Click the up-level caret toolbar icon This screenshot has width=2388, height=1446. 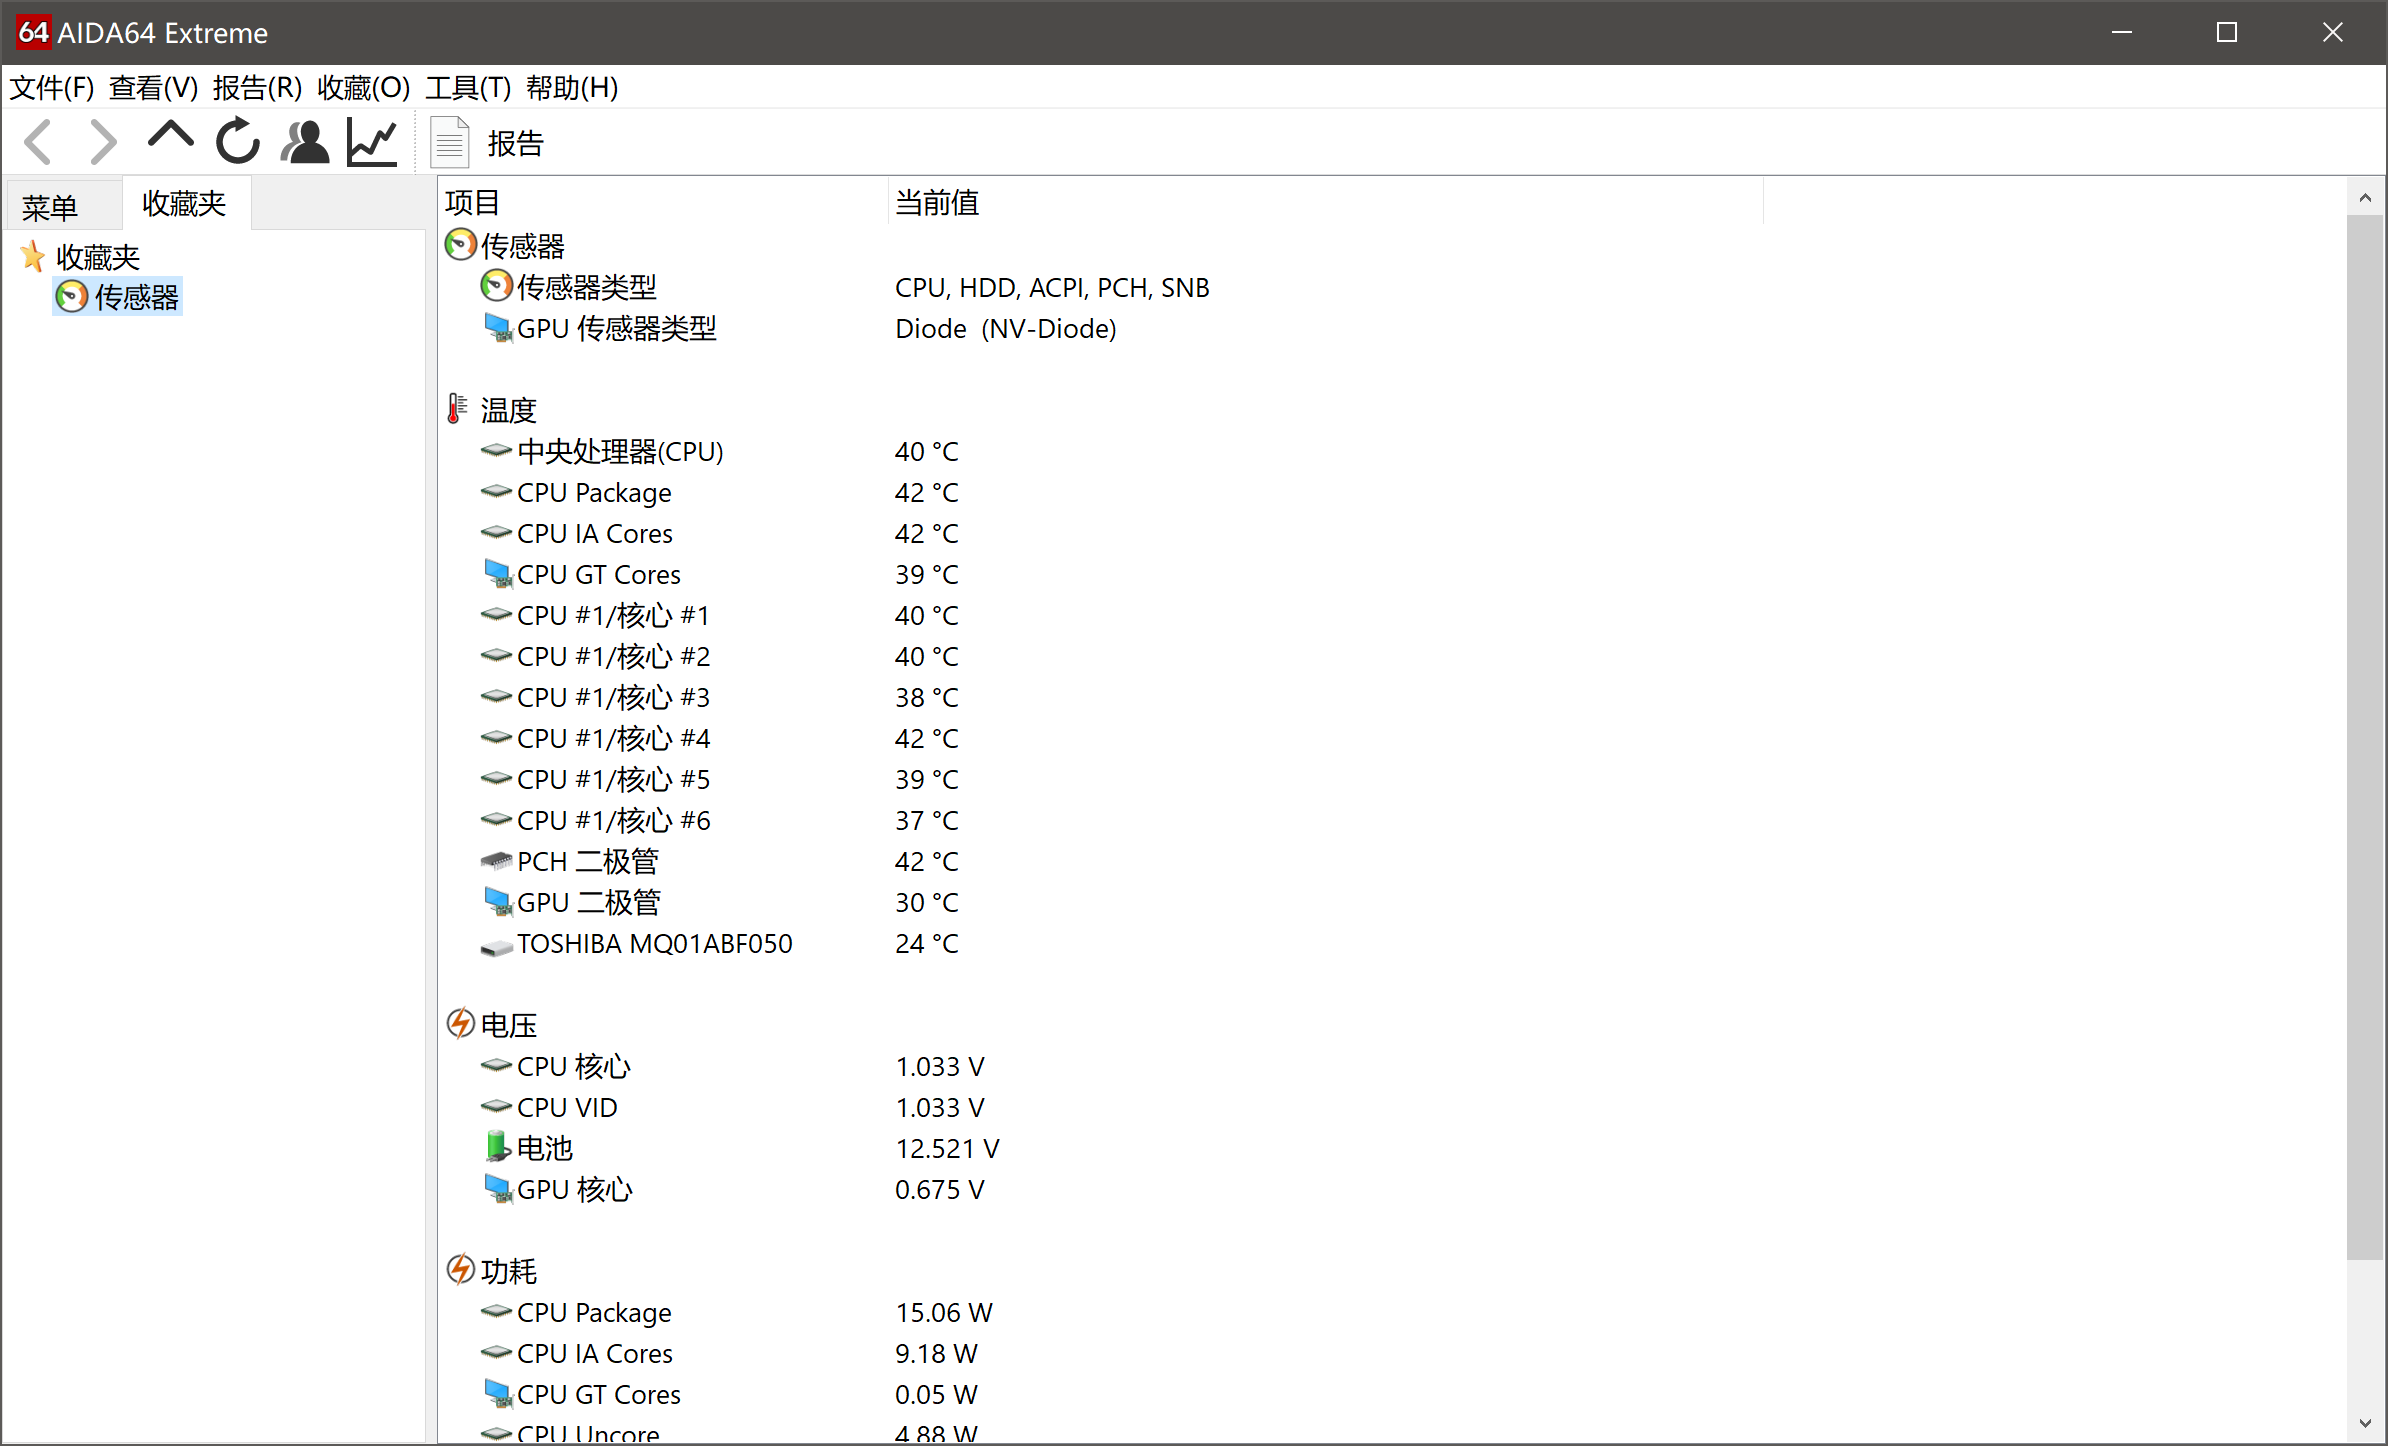170,137
